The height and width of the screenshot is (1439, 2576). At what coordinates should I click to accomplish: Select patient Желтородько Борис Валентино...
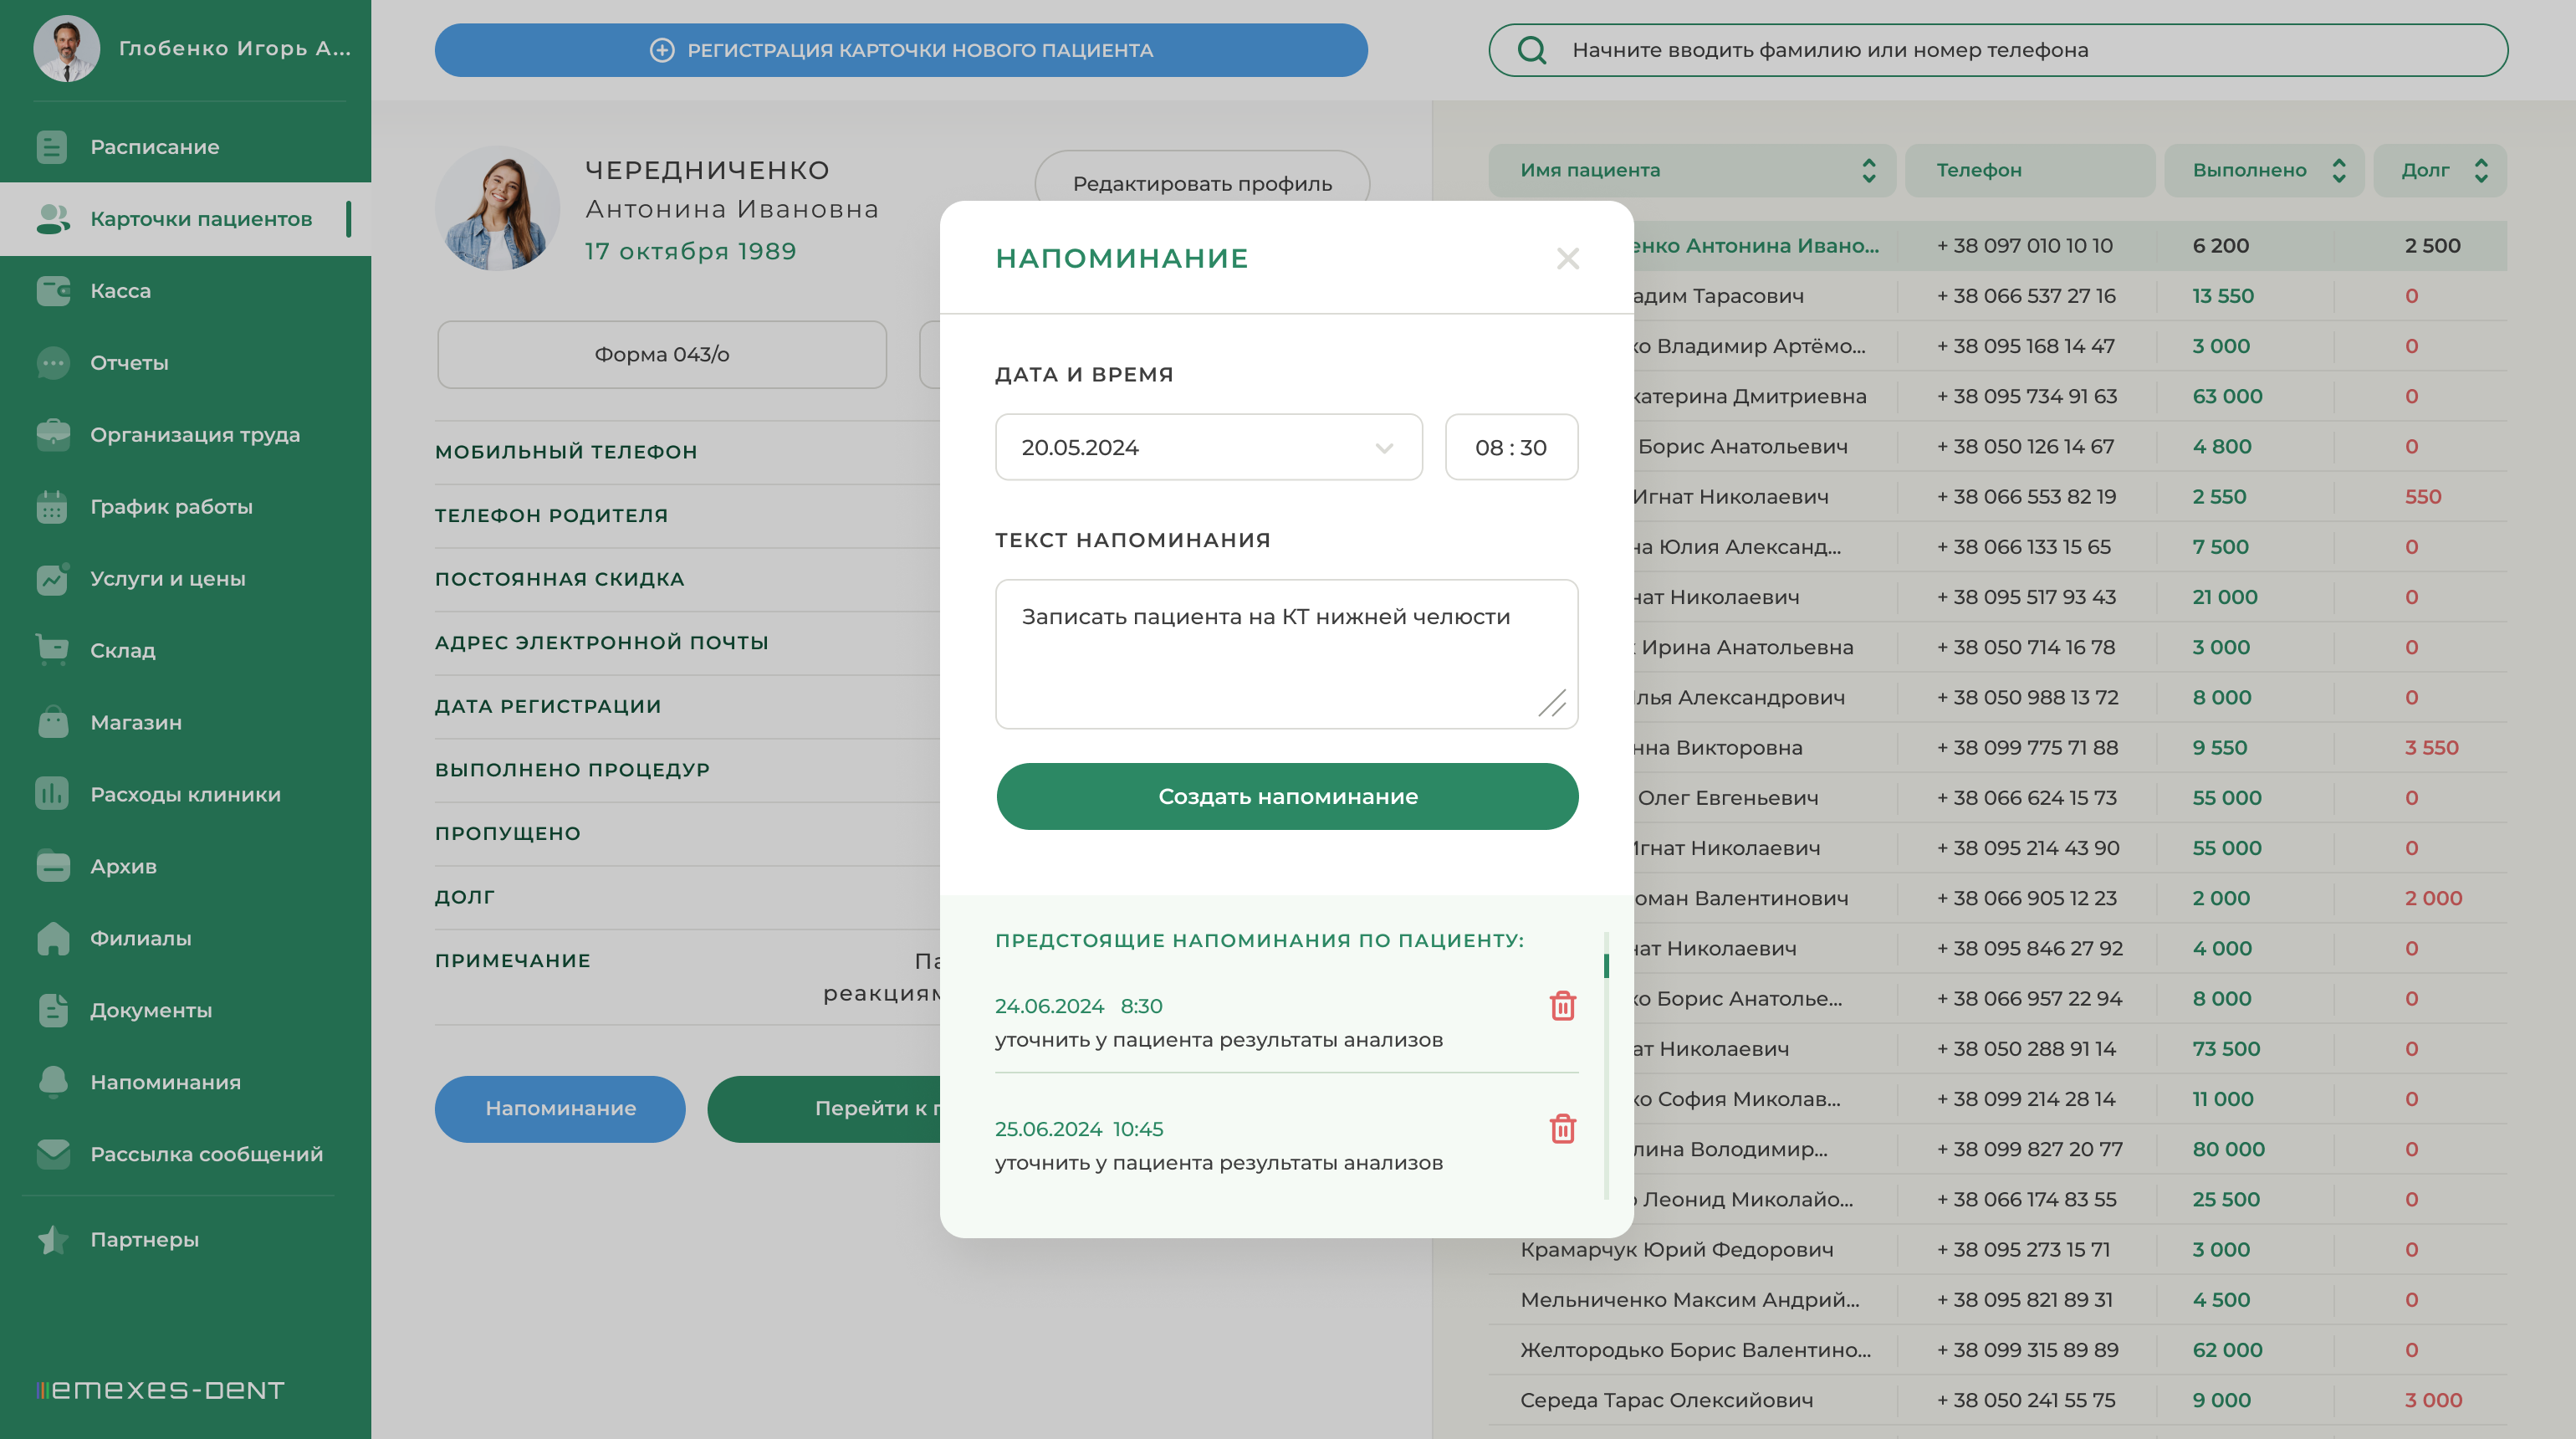tap(1695, 1350)
